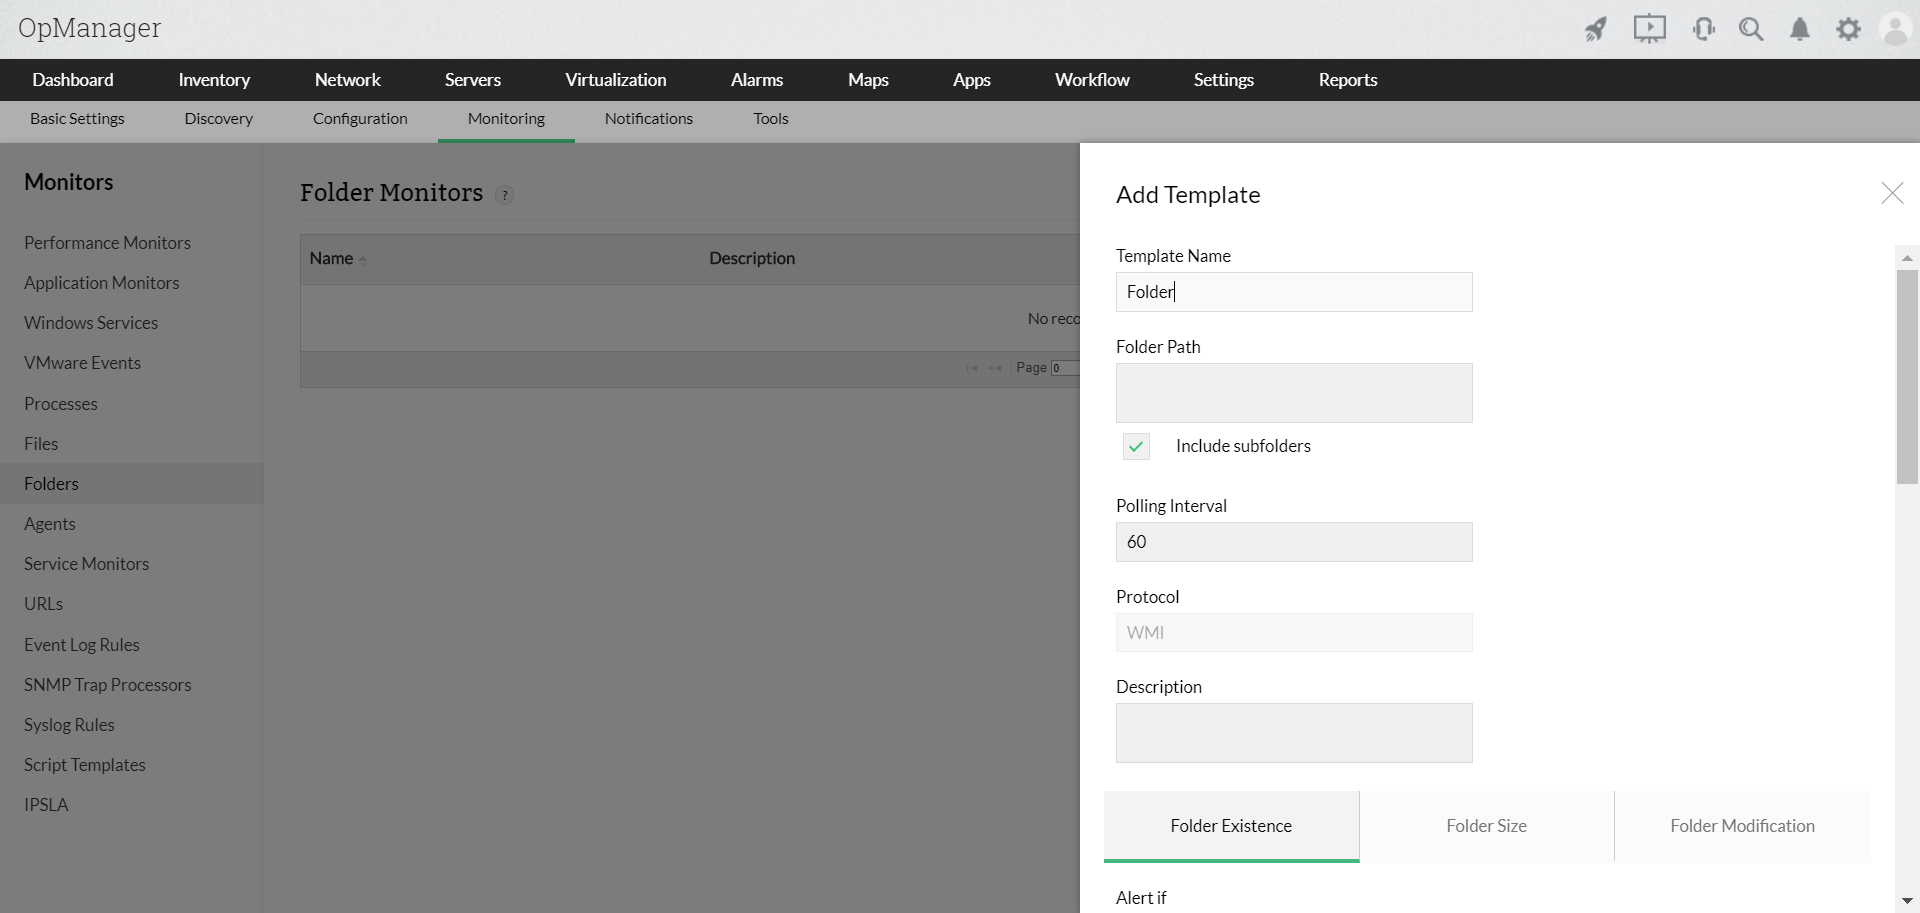Image resolution: width=1920 pixels, height=913 pixels.
Task: Open VMware Events in sidebar
Action: click(x=82, y=363)
